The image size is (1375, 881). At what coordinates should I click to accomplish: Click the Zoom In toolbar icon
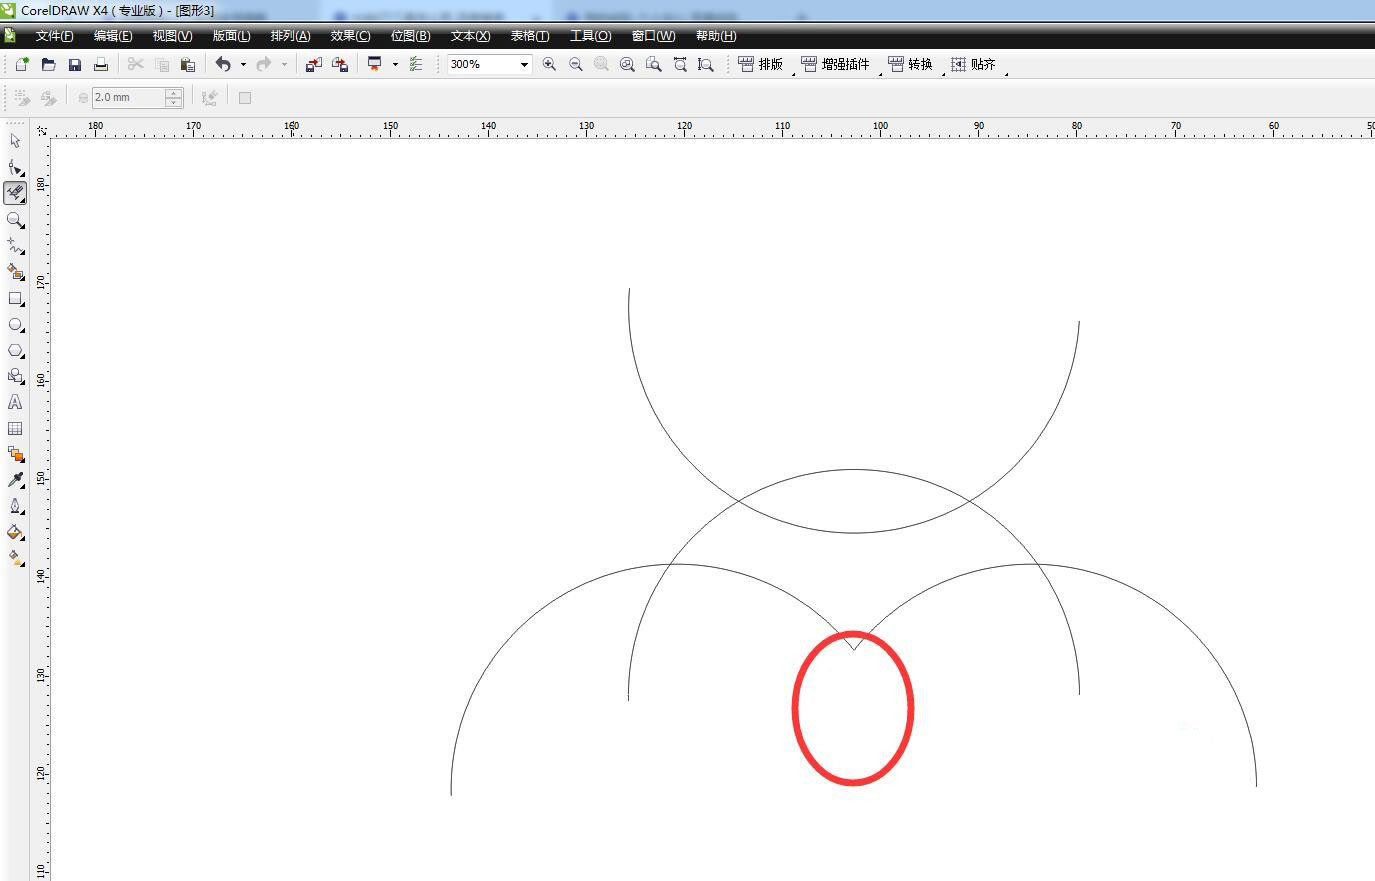549,64
